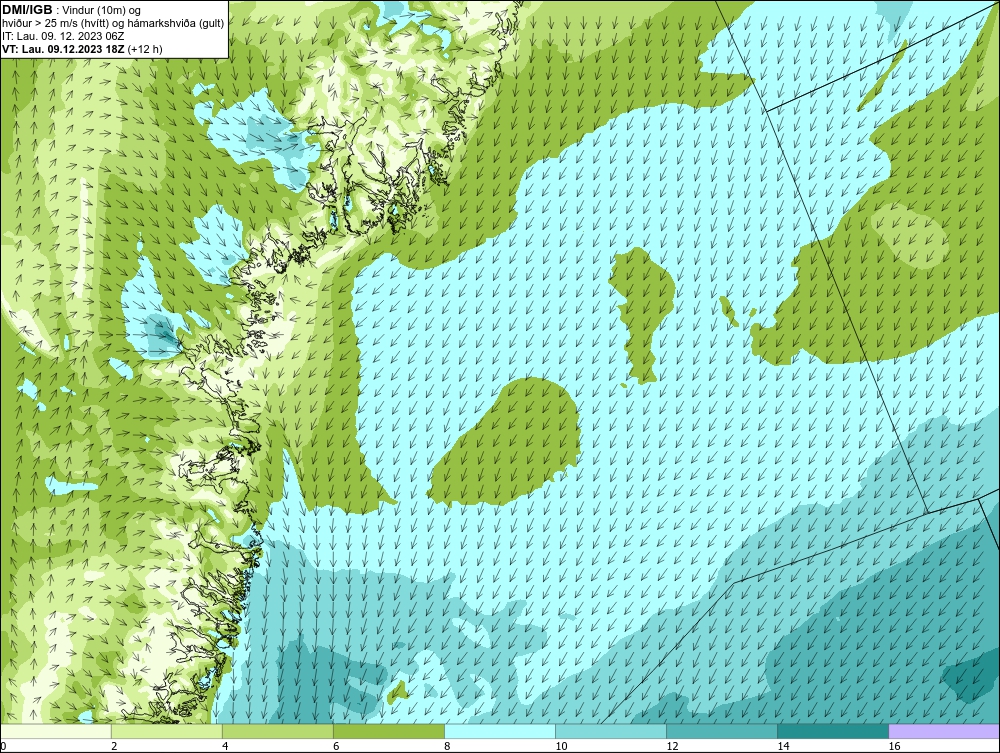
Task: Select the legend scale label "10"
Action: [561, 746]
